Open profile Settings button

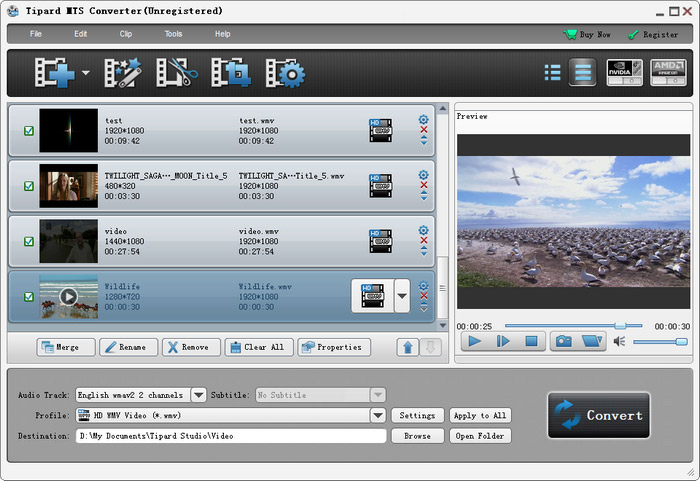coord(417,415)
